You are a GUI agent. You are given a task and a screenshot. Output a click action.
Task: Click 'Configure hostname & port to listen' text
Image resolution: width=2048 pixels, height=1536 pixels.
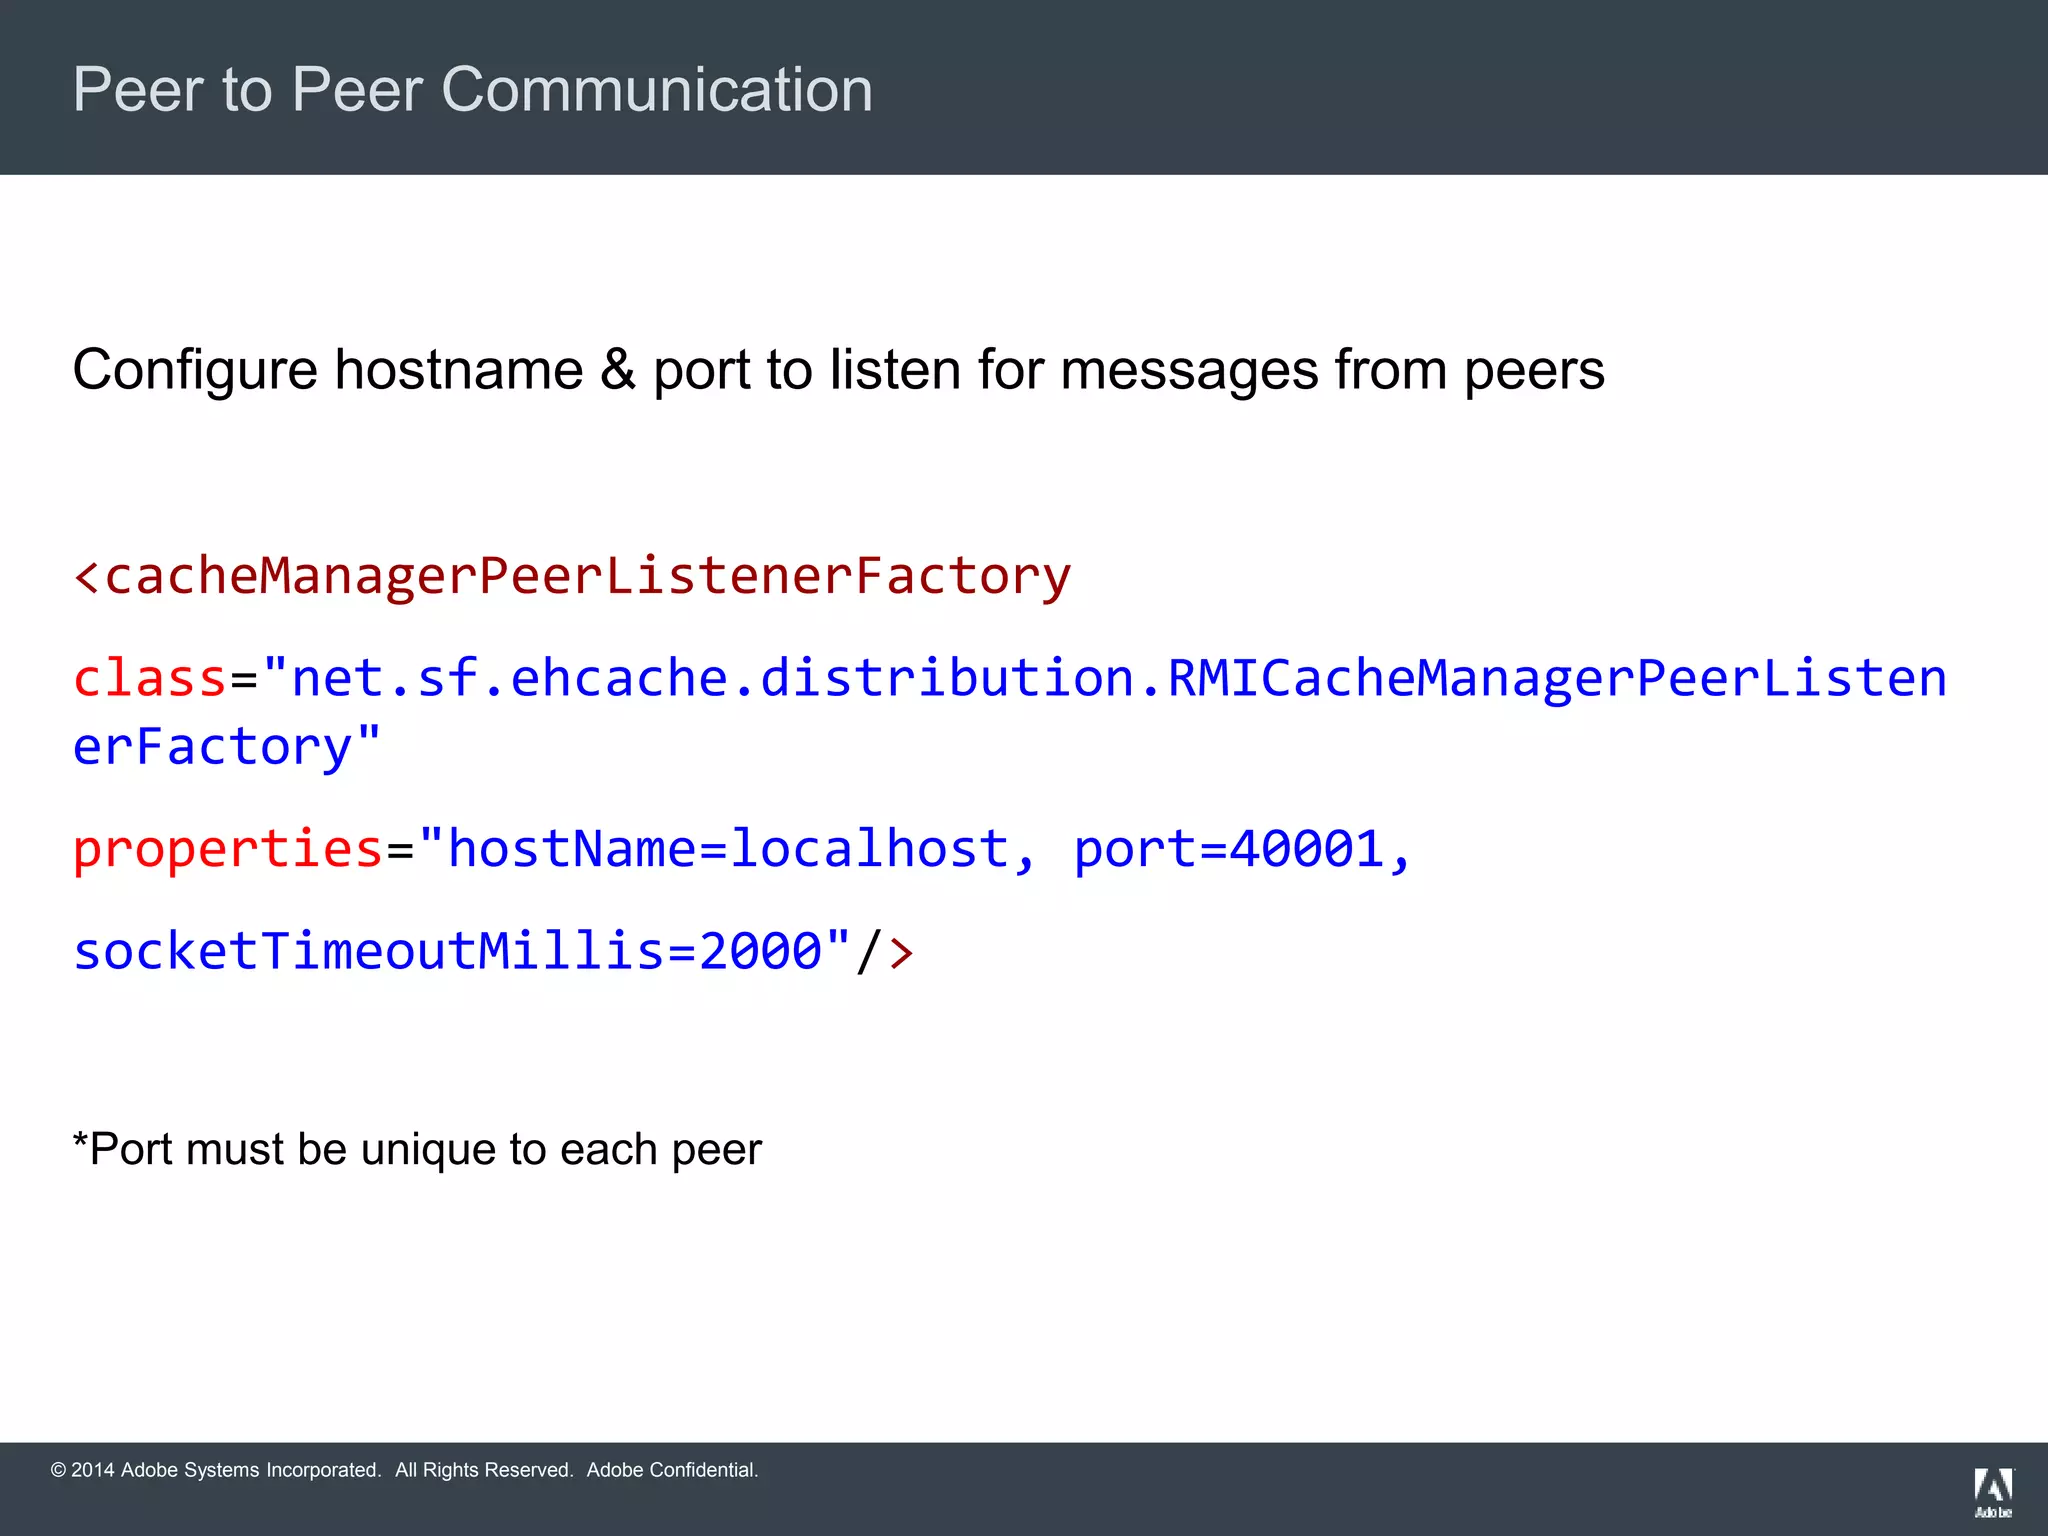click(x=838, y=371)
